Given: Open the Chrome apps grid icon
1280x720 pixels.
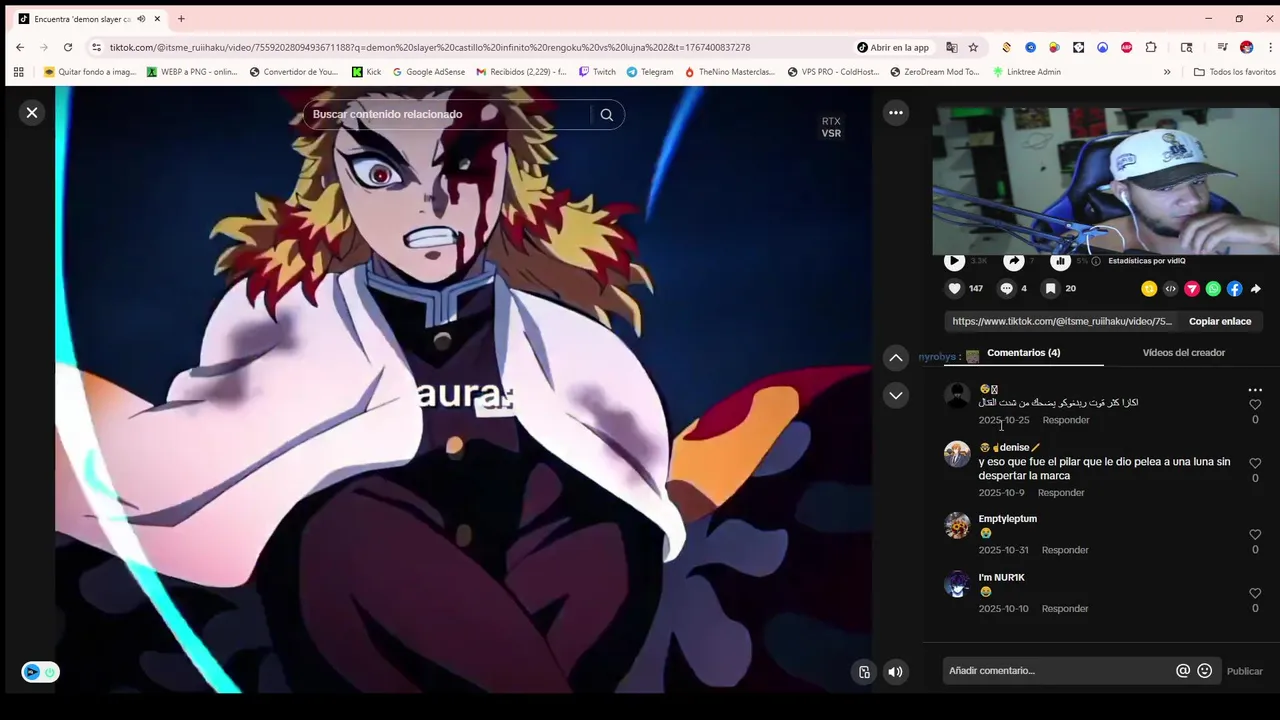Looking at the screenshot, I should (x=18, y=72).
